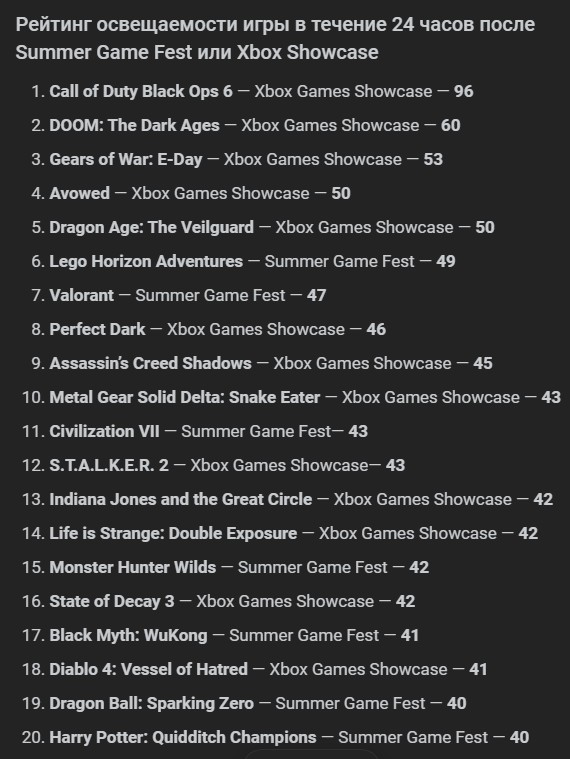Select Indiana Jones and the Great Circle
This screenshot has width=570, height=759.
coord(181,499)
